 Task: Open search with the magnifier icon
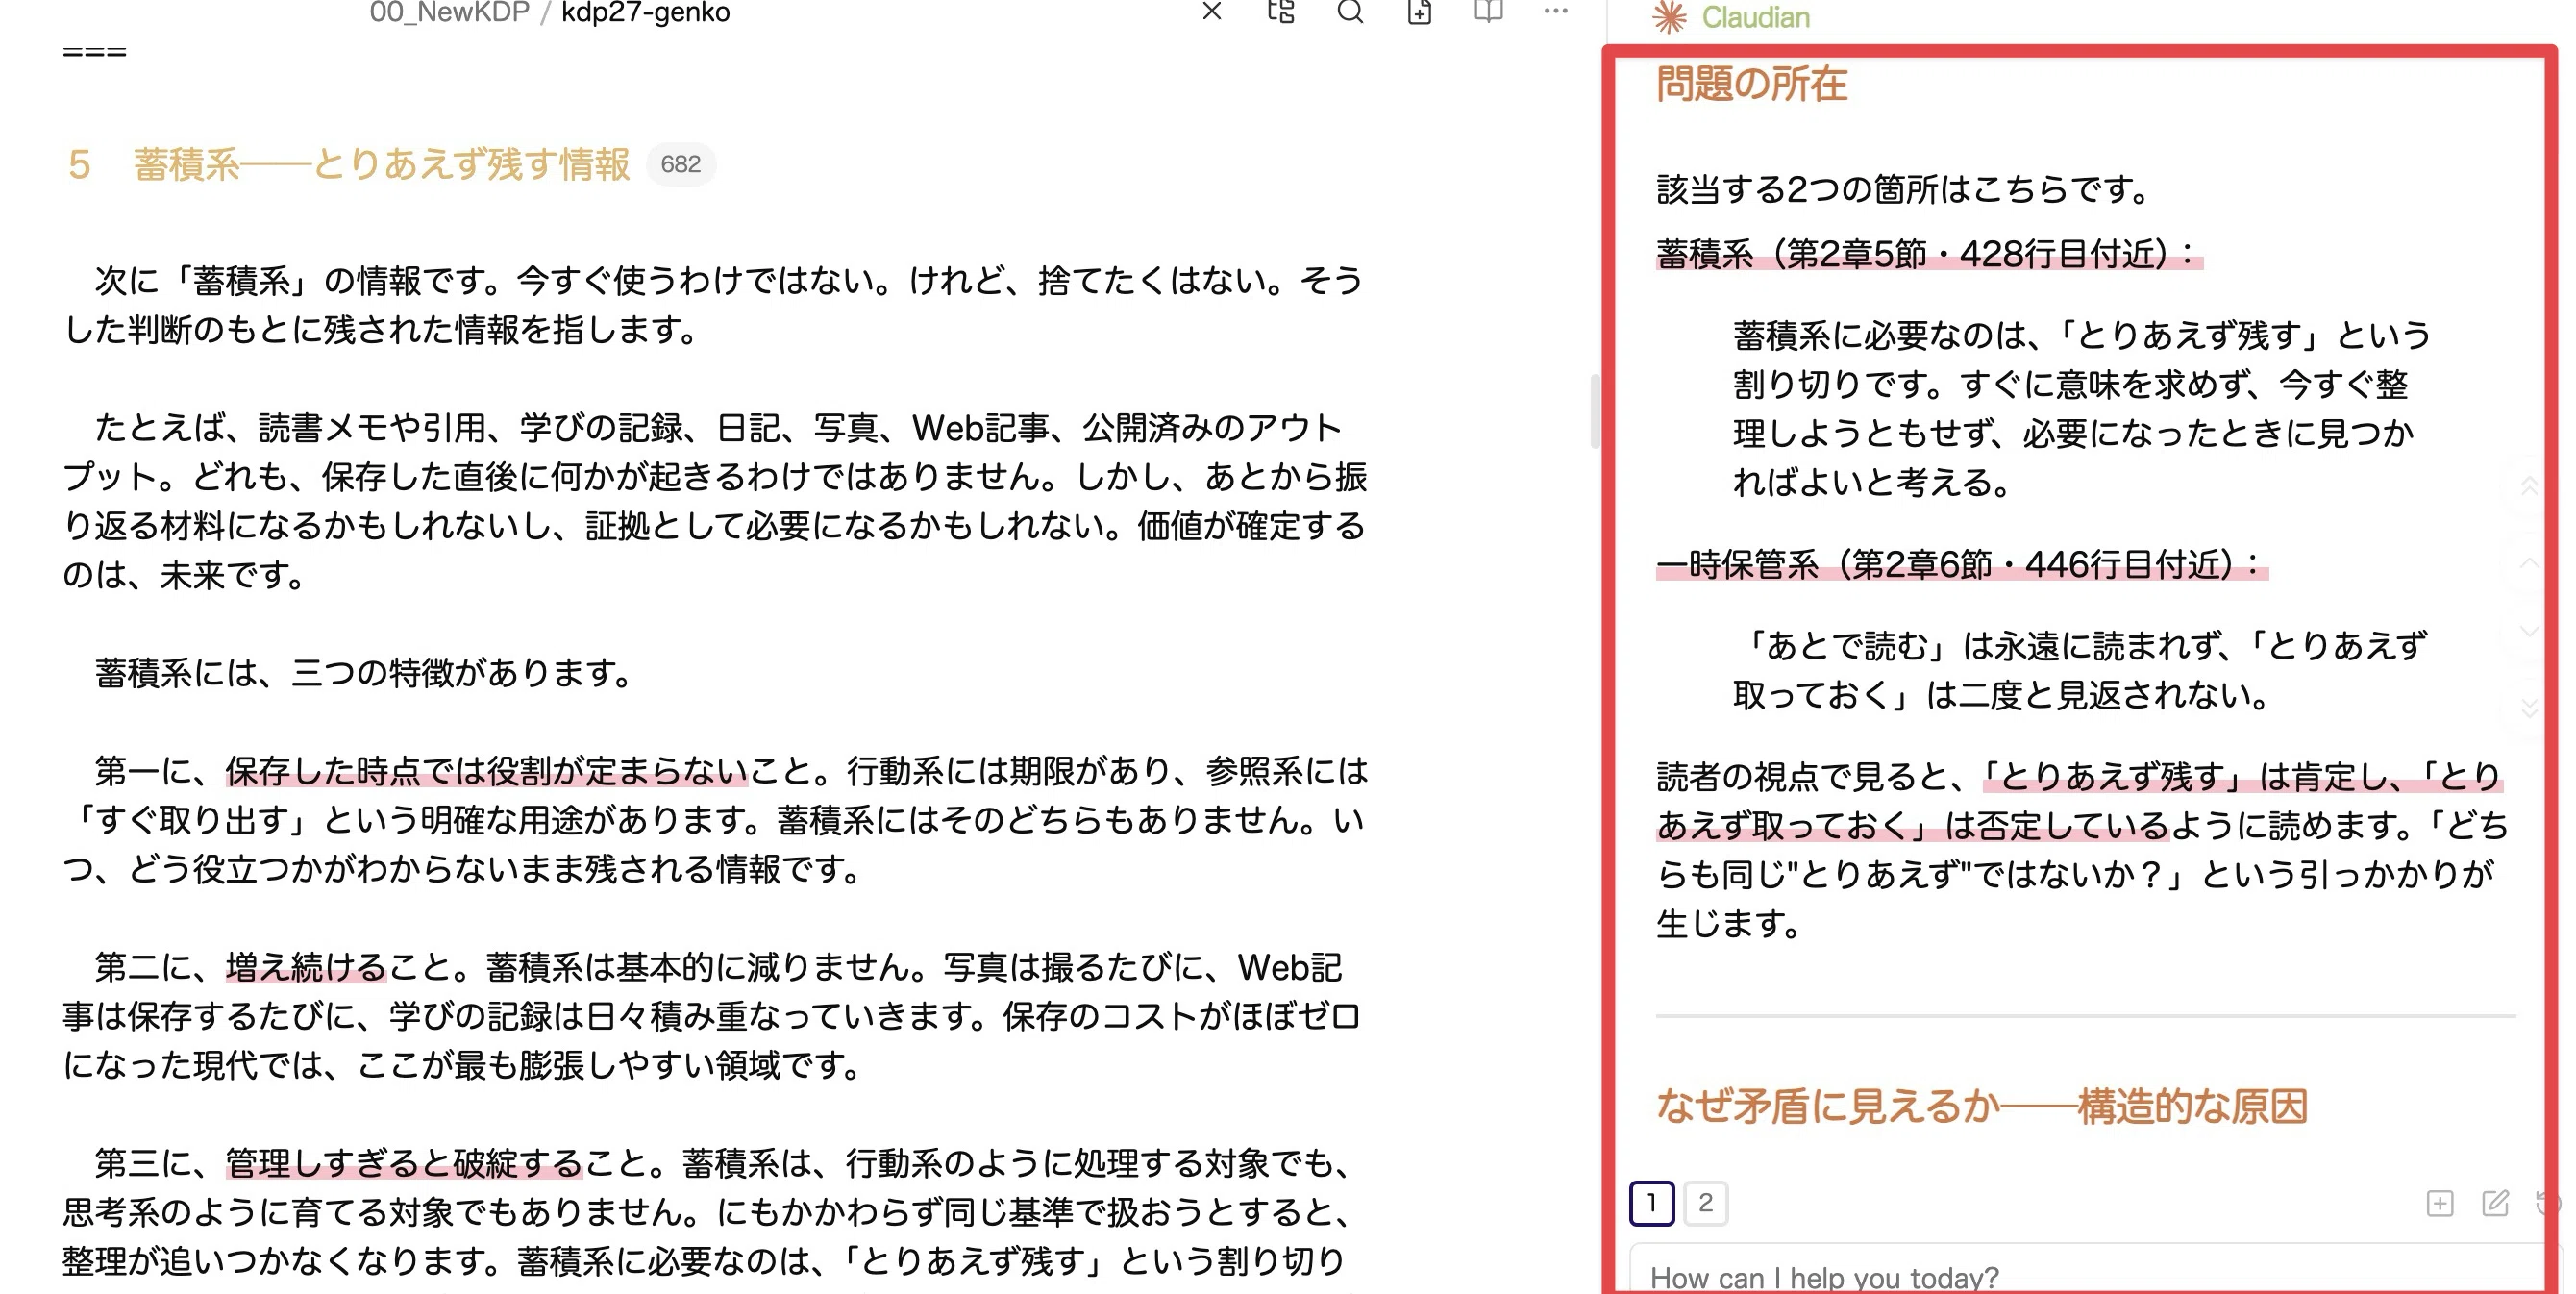tap(1350, 11)
